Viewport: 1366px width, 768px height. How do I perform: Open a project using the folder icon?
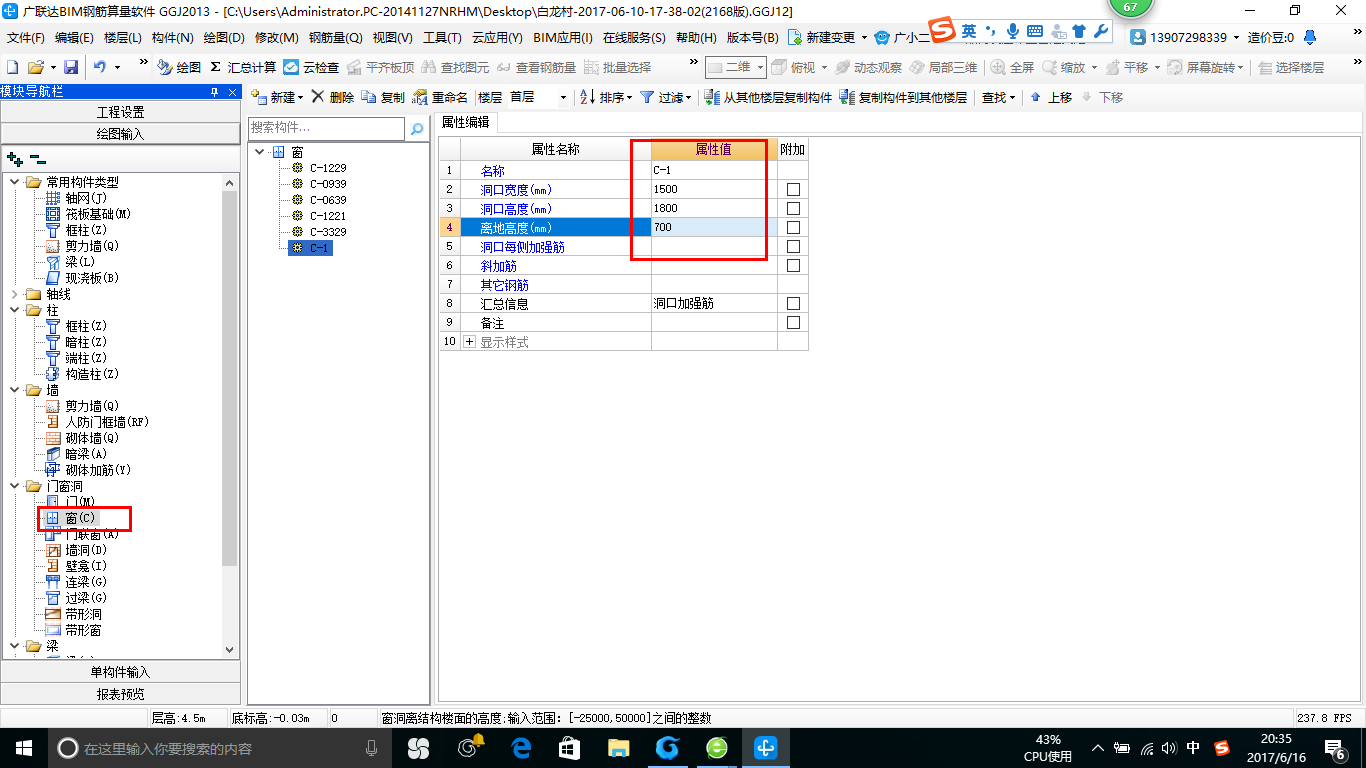[35, 67]
